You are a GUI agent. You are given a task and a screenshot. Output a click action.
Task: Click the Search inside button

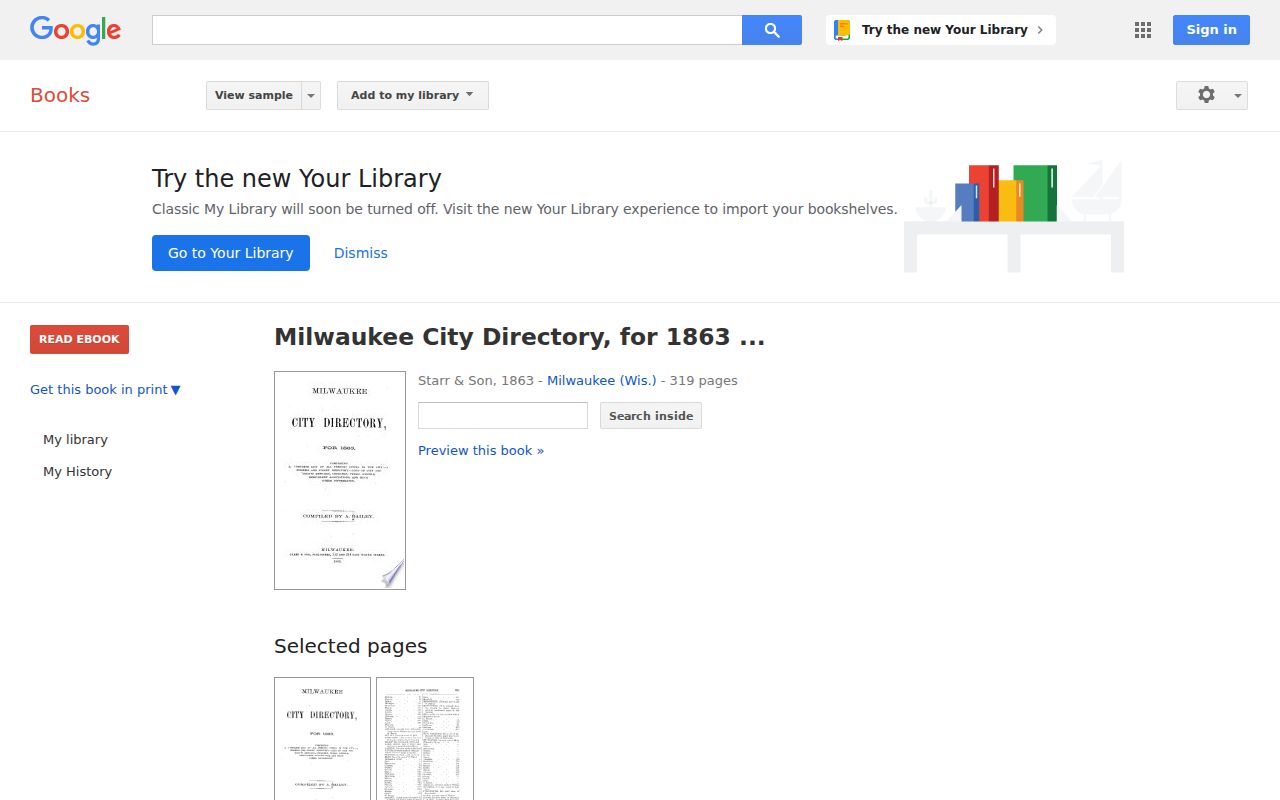[651, 415]
